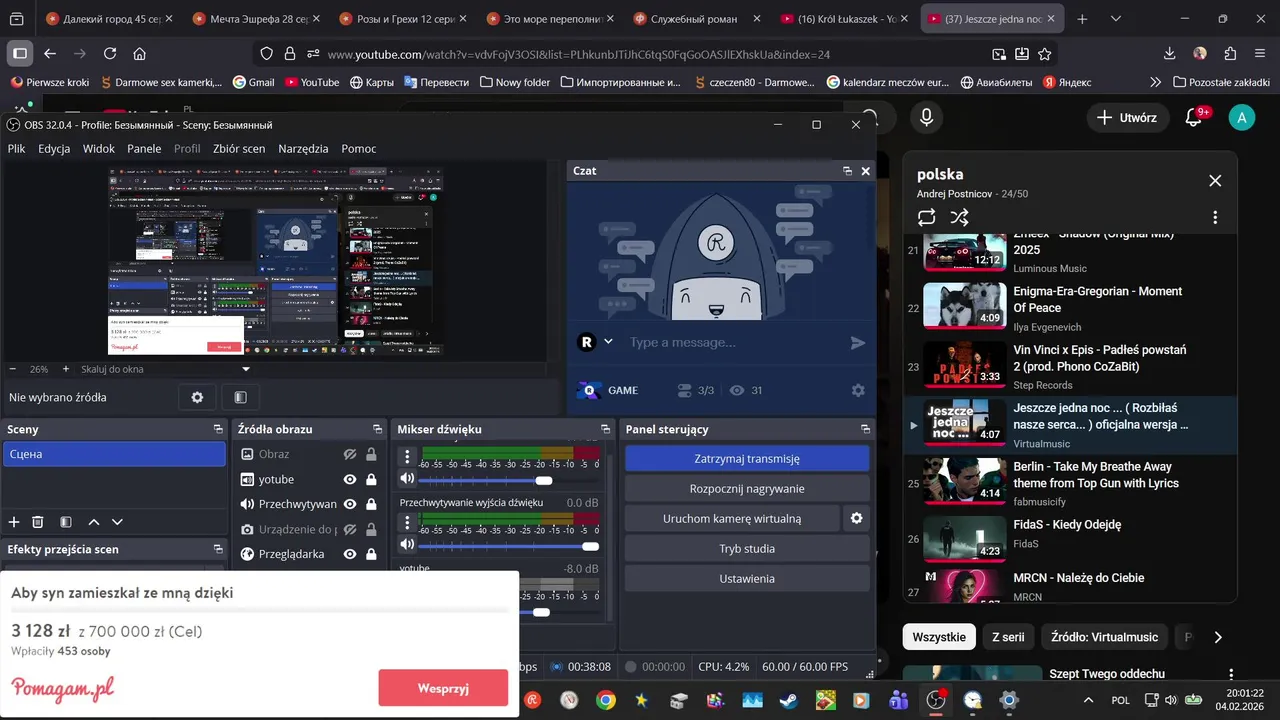Show hidden system tray icons chevron

pos(1089,700)
